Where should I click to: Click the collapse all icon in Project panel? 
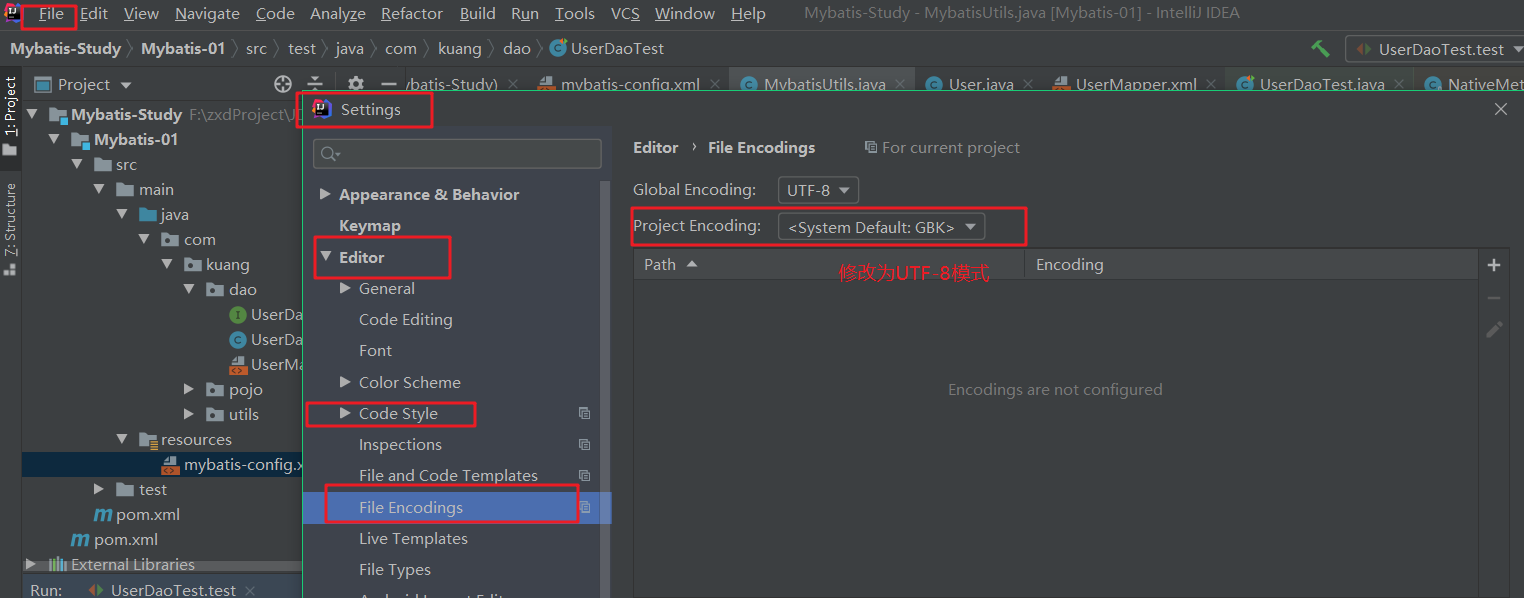pyautogui.click(x=315, y=85)
